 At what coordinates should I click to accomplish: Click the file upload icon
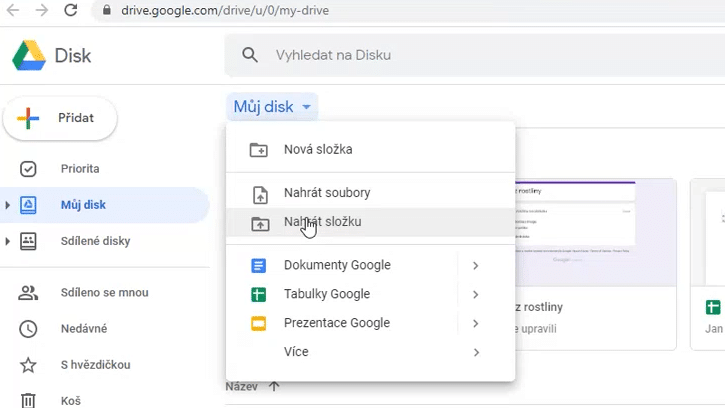pos(260,195)
